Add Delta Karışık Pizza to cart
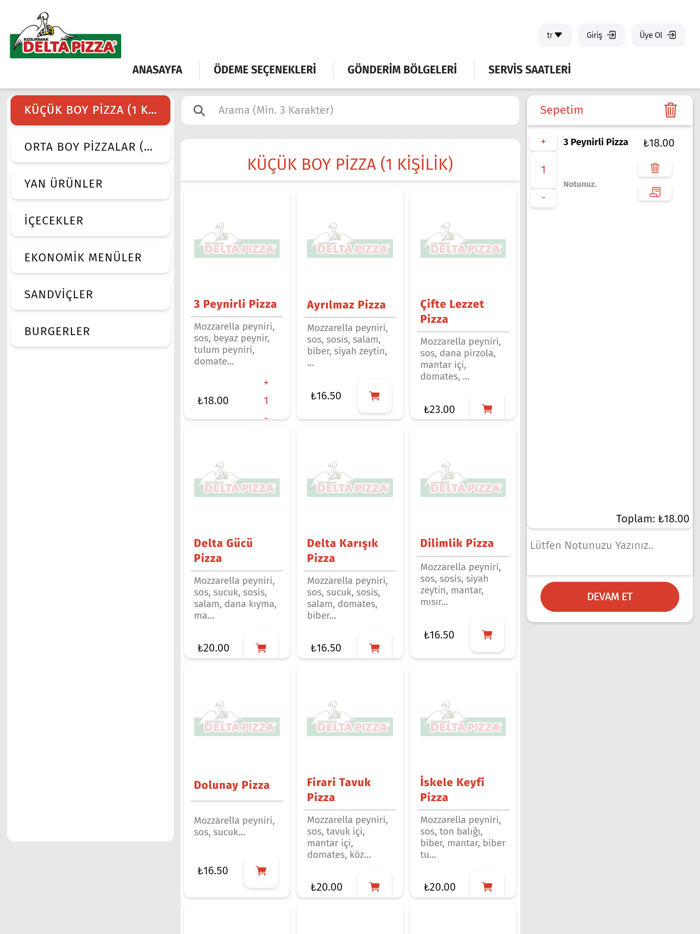 [x=374, y=647]
